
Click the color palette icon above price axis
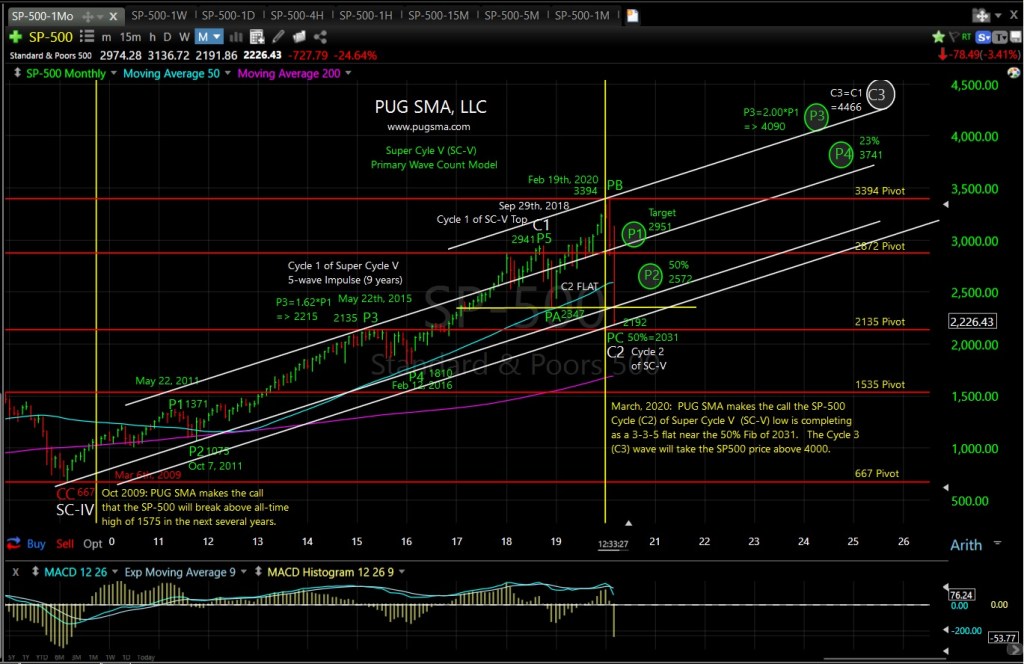pos(1014,72)
